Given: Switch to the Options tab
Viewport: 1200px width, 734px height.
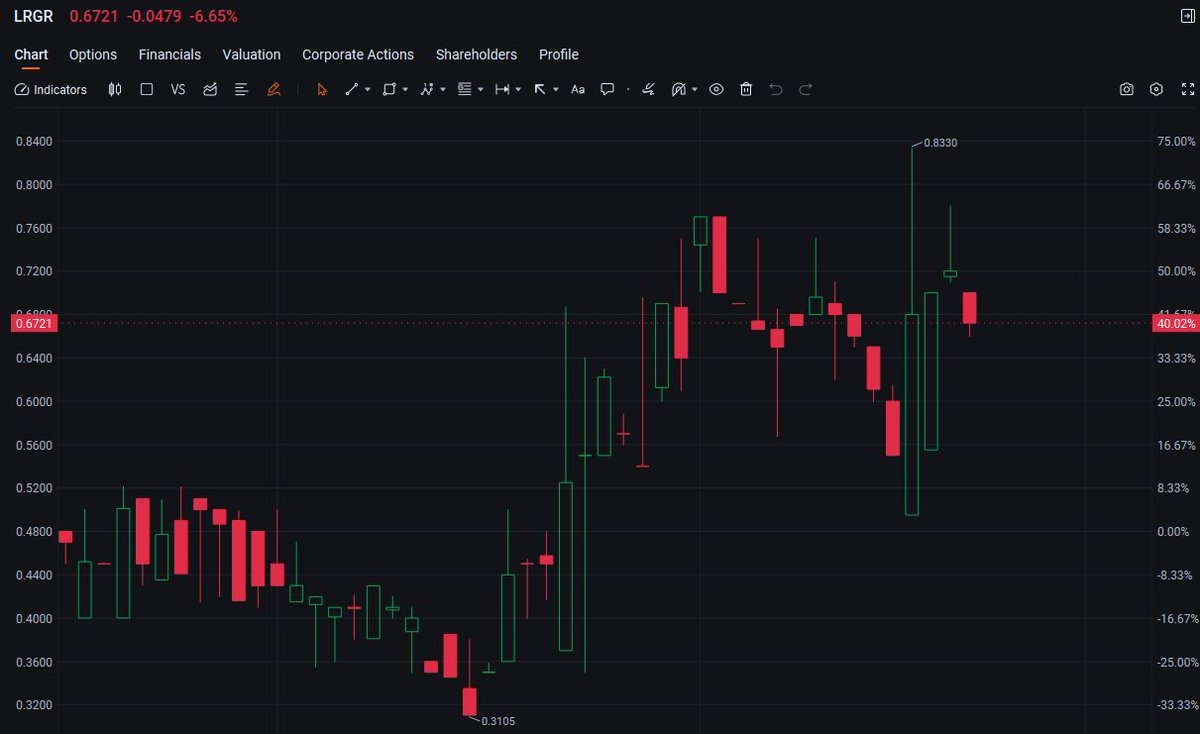Looking at the screenshot, I should 93,54.
